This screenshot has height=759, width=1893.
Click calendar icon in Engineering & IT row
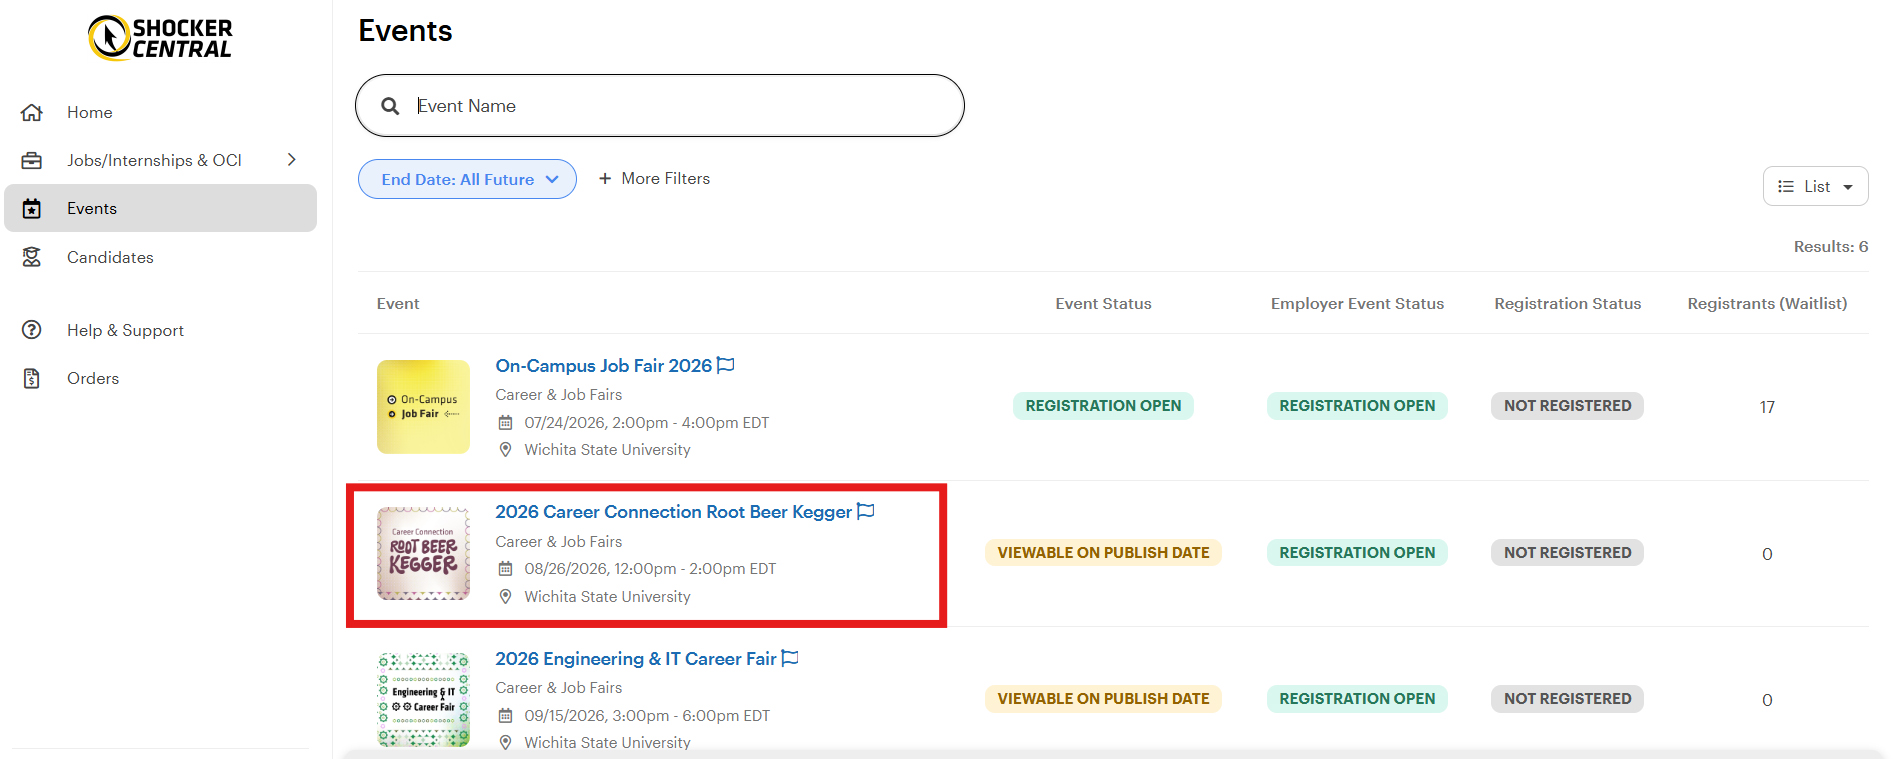coord(505,716)
